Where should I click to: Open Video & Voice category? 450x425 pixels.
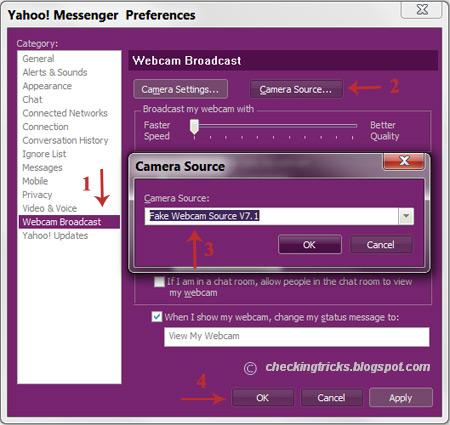point(50,208)
